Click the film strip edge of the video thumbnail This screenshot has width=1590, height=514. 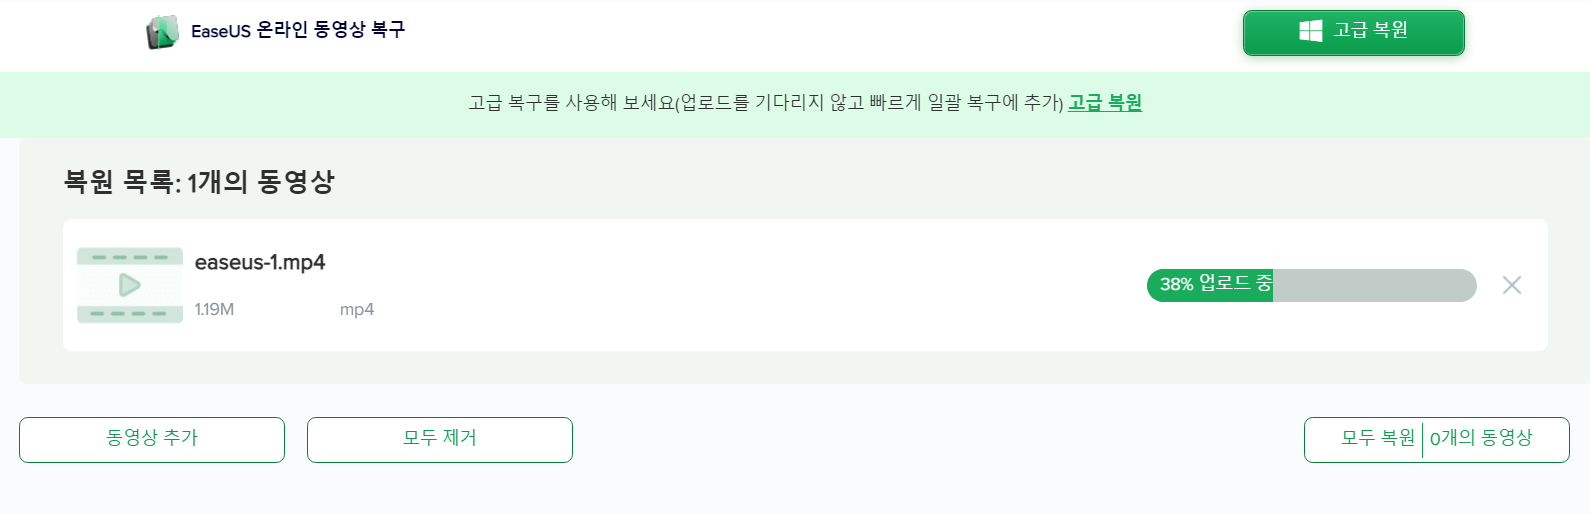(x=130, y=257)
